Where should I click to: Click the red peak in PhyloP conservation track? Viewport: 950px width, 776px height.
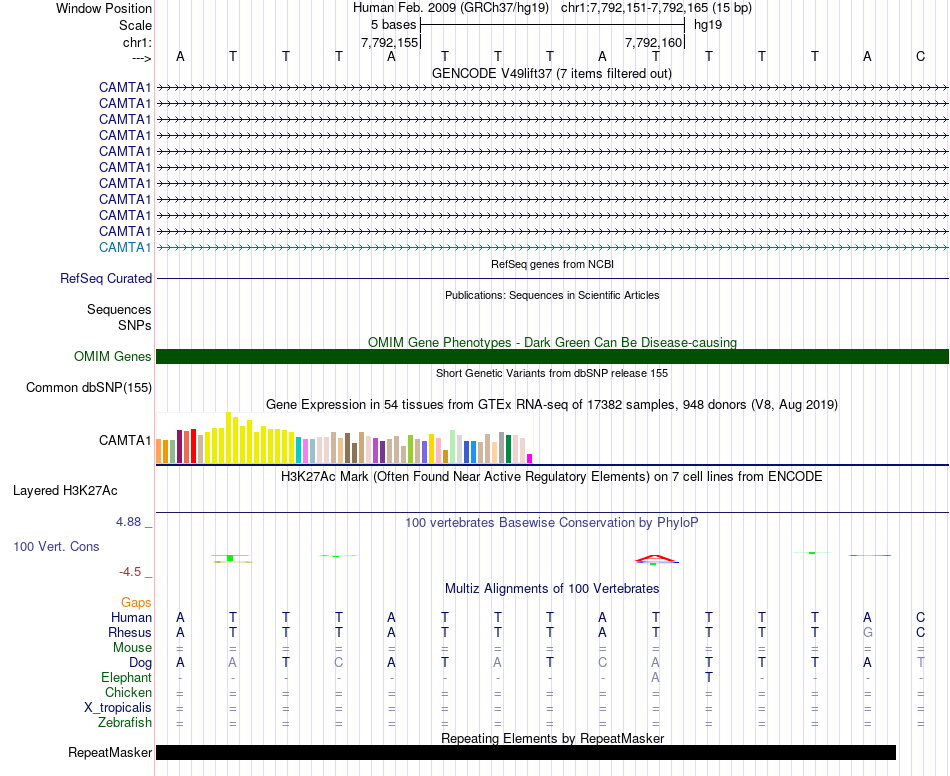[x=656, y=558]
